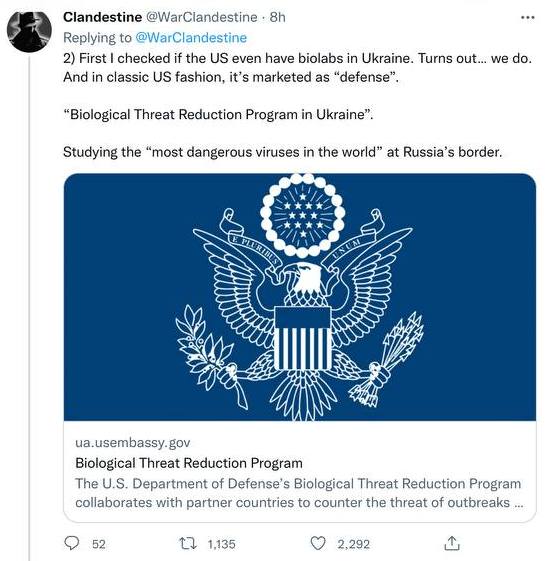The height and width of the screenshot is (561, 547).
Task: Open Clandestine's profile avatar picture
Action: 29,32
